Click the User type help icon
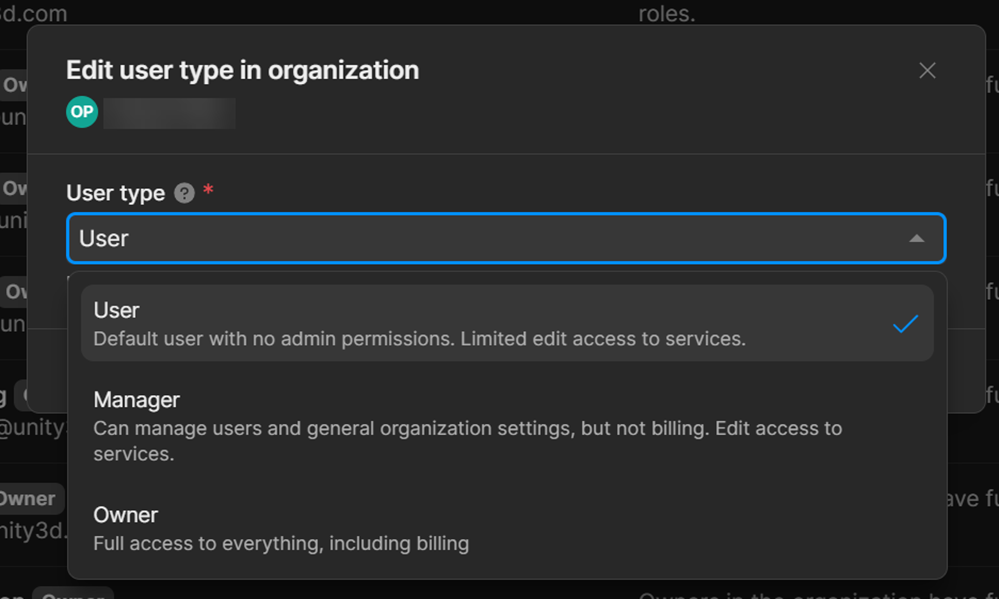 click(184, 193)
